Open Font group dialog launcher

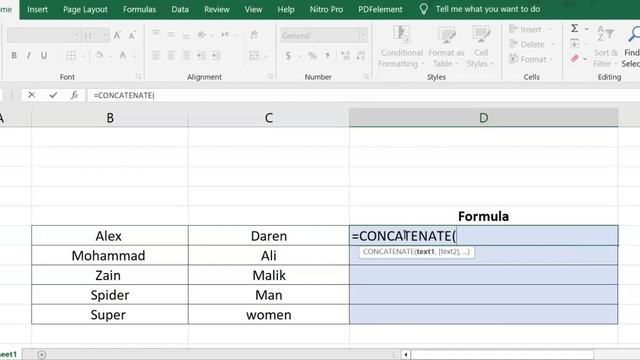138,77
